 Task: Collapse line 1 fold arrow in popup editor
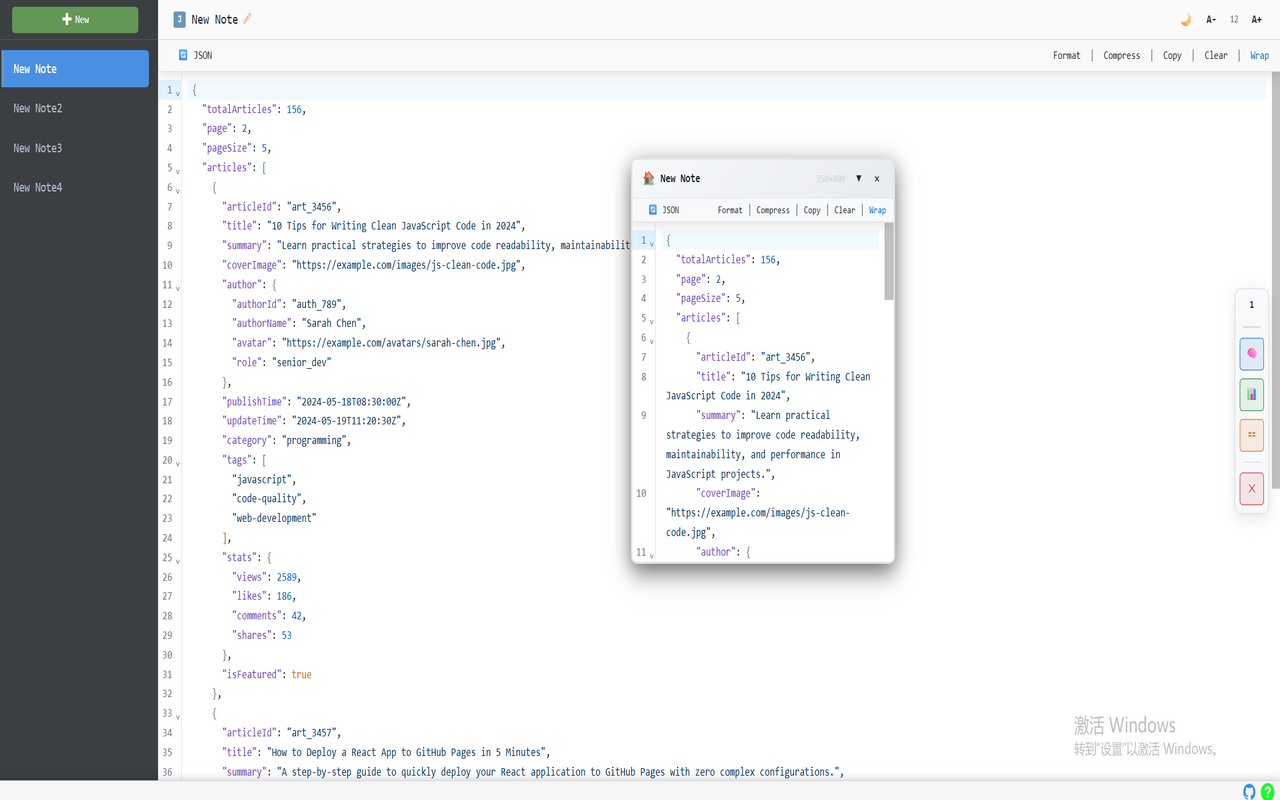[652, 244]
